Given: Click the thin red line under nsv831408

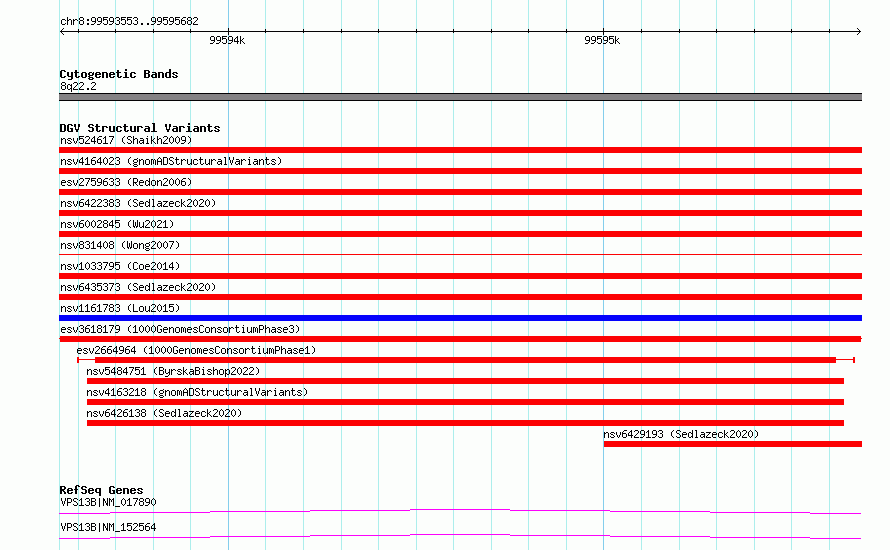Looking at the screenshot, I should pos(460,254).
